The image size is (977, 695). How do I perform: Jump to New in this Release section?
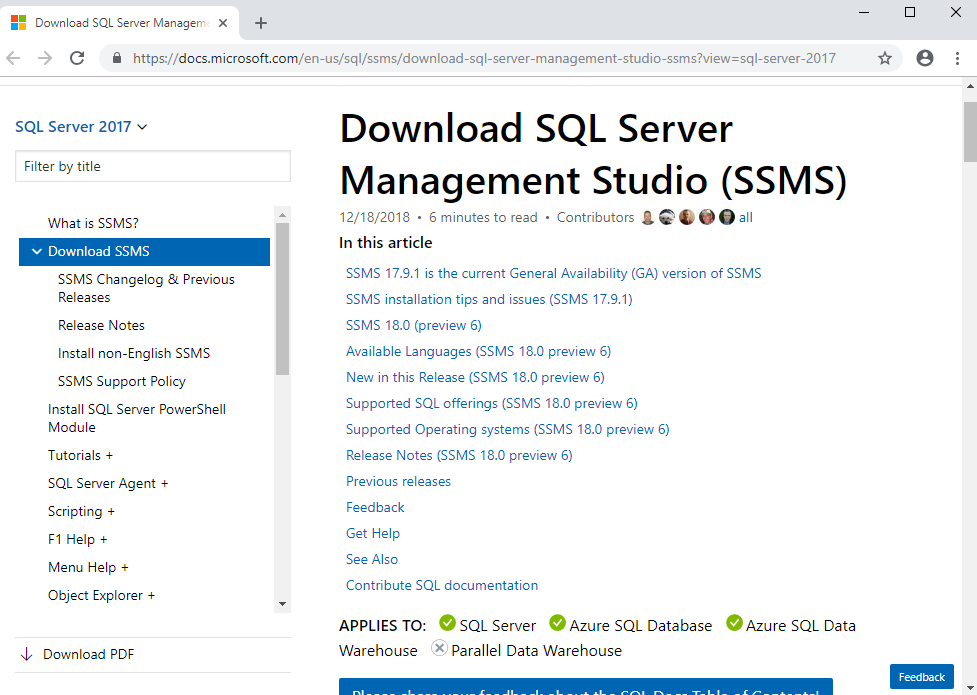(475, 378)
